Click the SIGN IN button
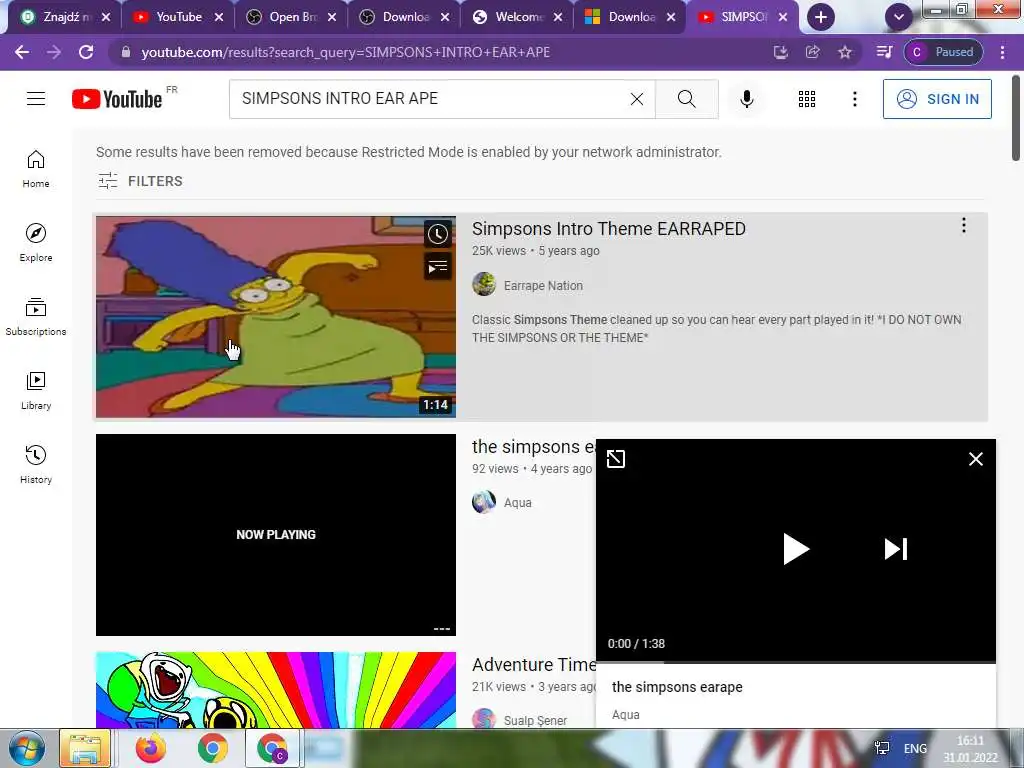This screenshot has height=768, width=1024. point(936,99)
